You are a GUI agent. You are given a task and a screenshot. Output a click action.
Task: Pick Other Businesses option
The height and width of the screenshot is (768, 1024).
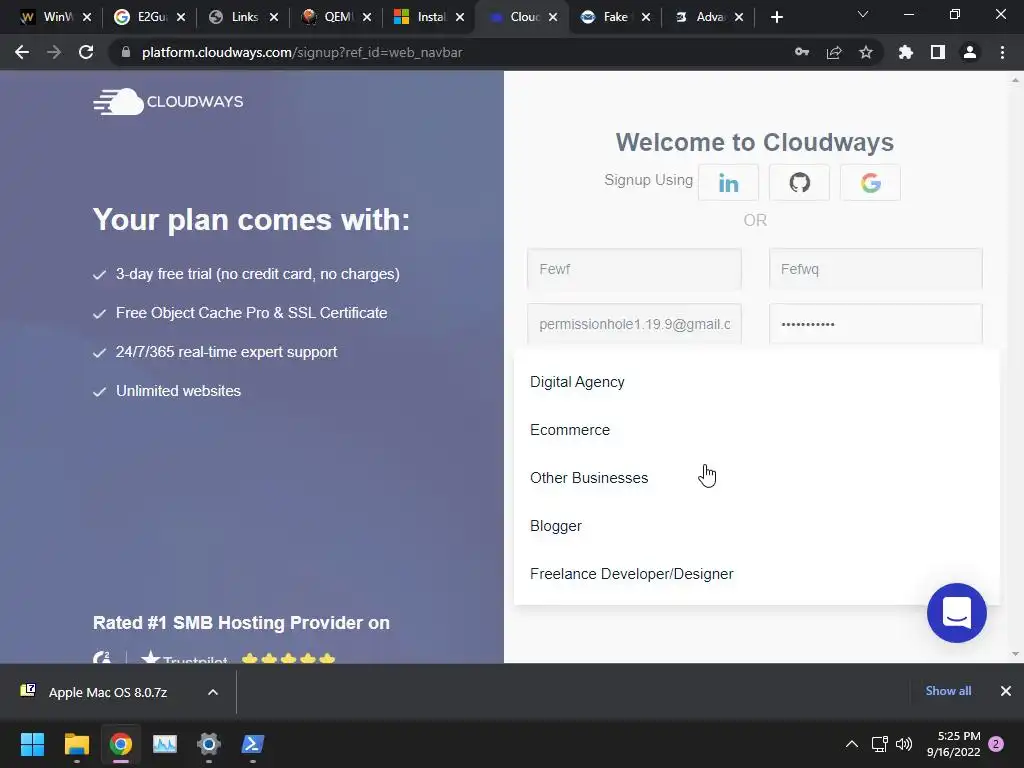[x=756, y=478]
